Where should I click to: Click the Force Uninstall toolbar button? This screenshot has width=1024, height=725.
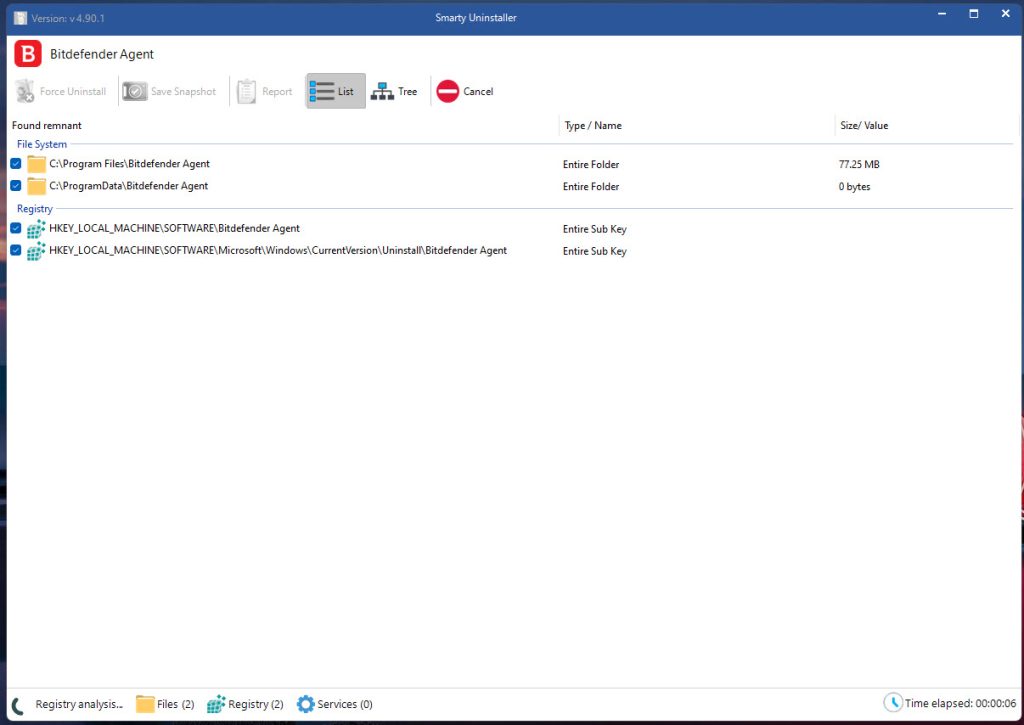pyautogui.click(x=61, y=91)
